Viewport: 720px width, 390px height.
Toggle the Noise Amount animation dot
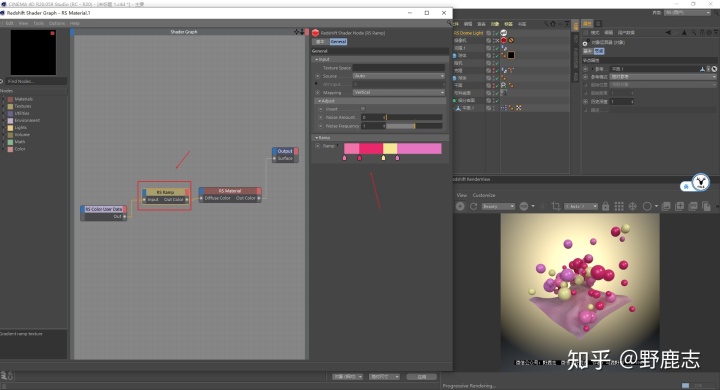(321, 117)
